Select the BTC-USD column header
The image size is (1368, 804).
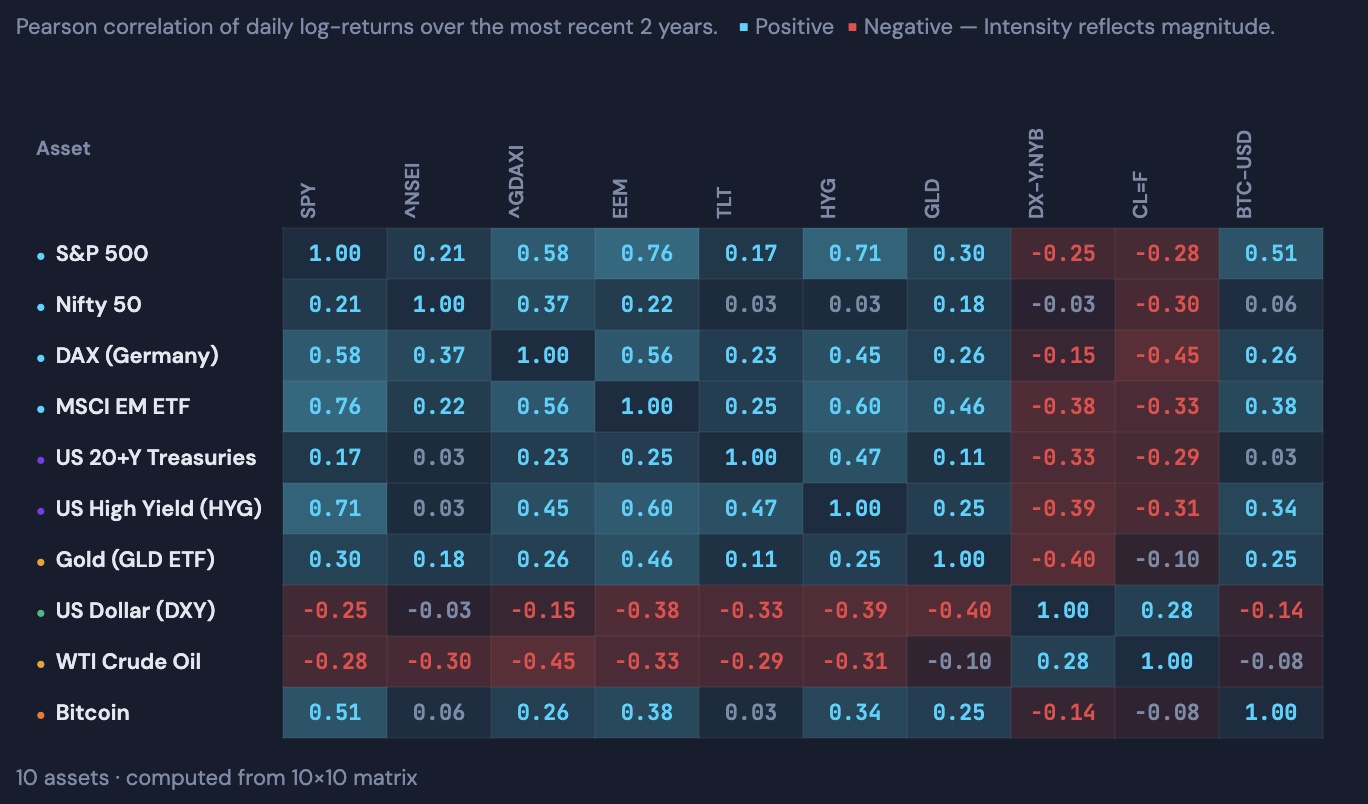[1244, 176]
